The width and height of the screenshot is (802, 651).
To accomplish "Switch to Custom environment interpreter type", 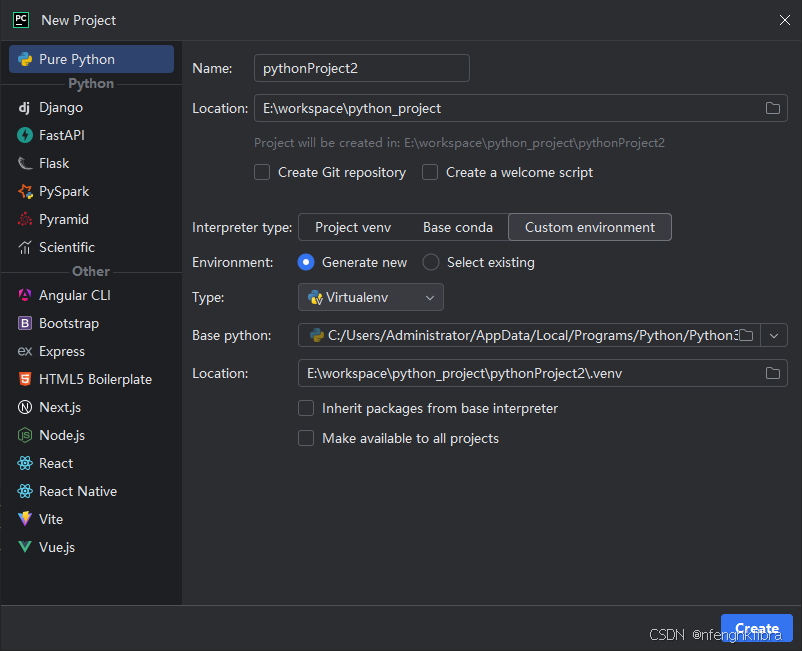I will coord(590,227).
